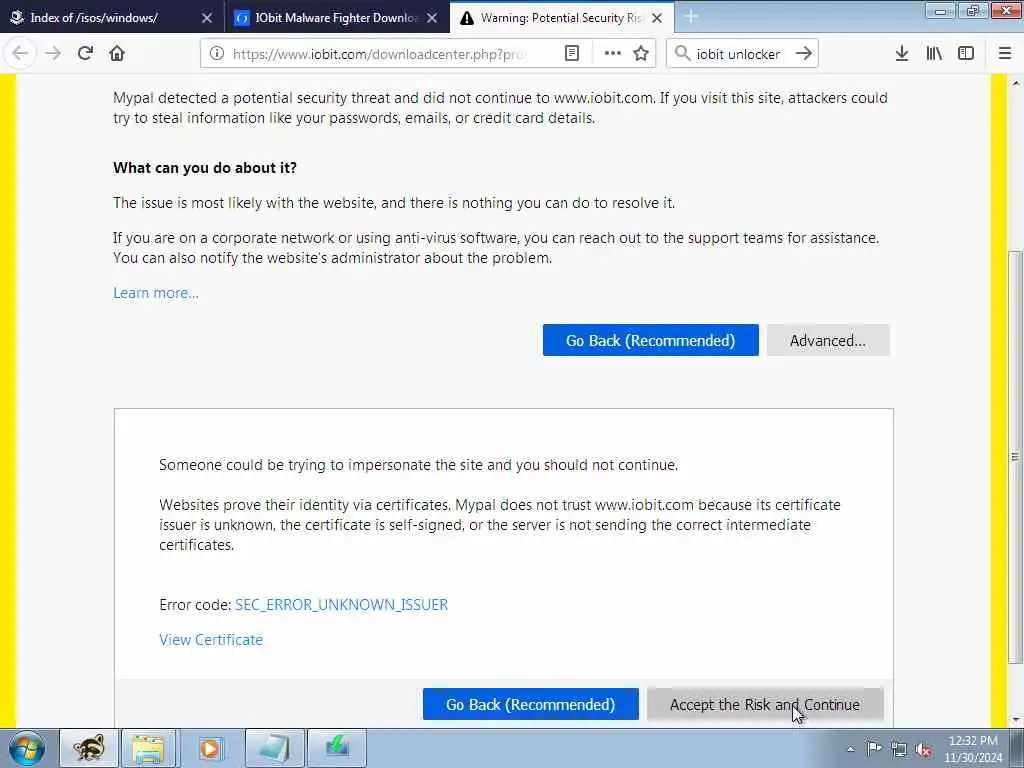Open the Learn more link
Viewport: 1024px width, 768px height.
[156, 293]
